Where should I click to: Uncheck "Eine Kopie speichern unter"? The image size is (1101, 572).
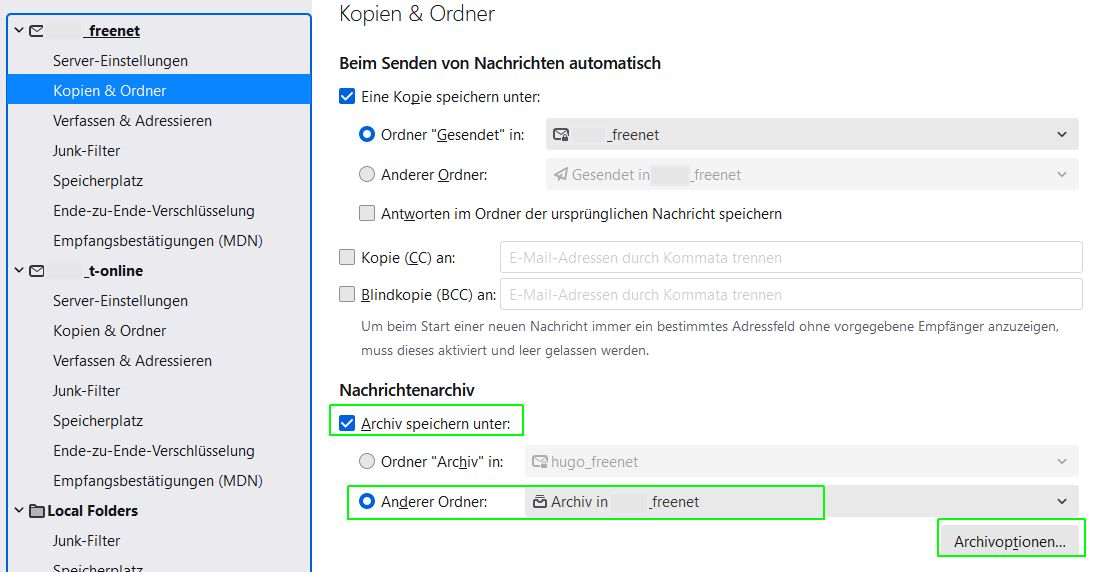tap(348, 97)
